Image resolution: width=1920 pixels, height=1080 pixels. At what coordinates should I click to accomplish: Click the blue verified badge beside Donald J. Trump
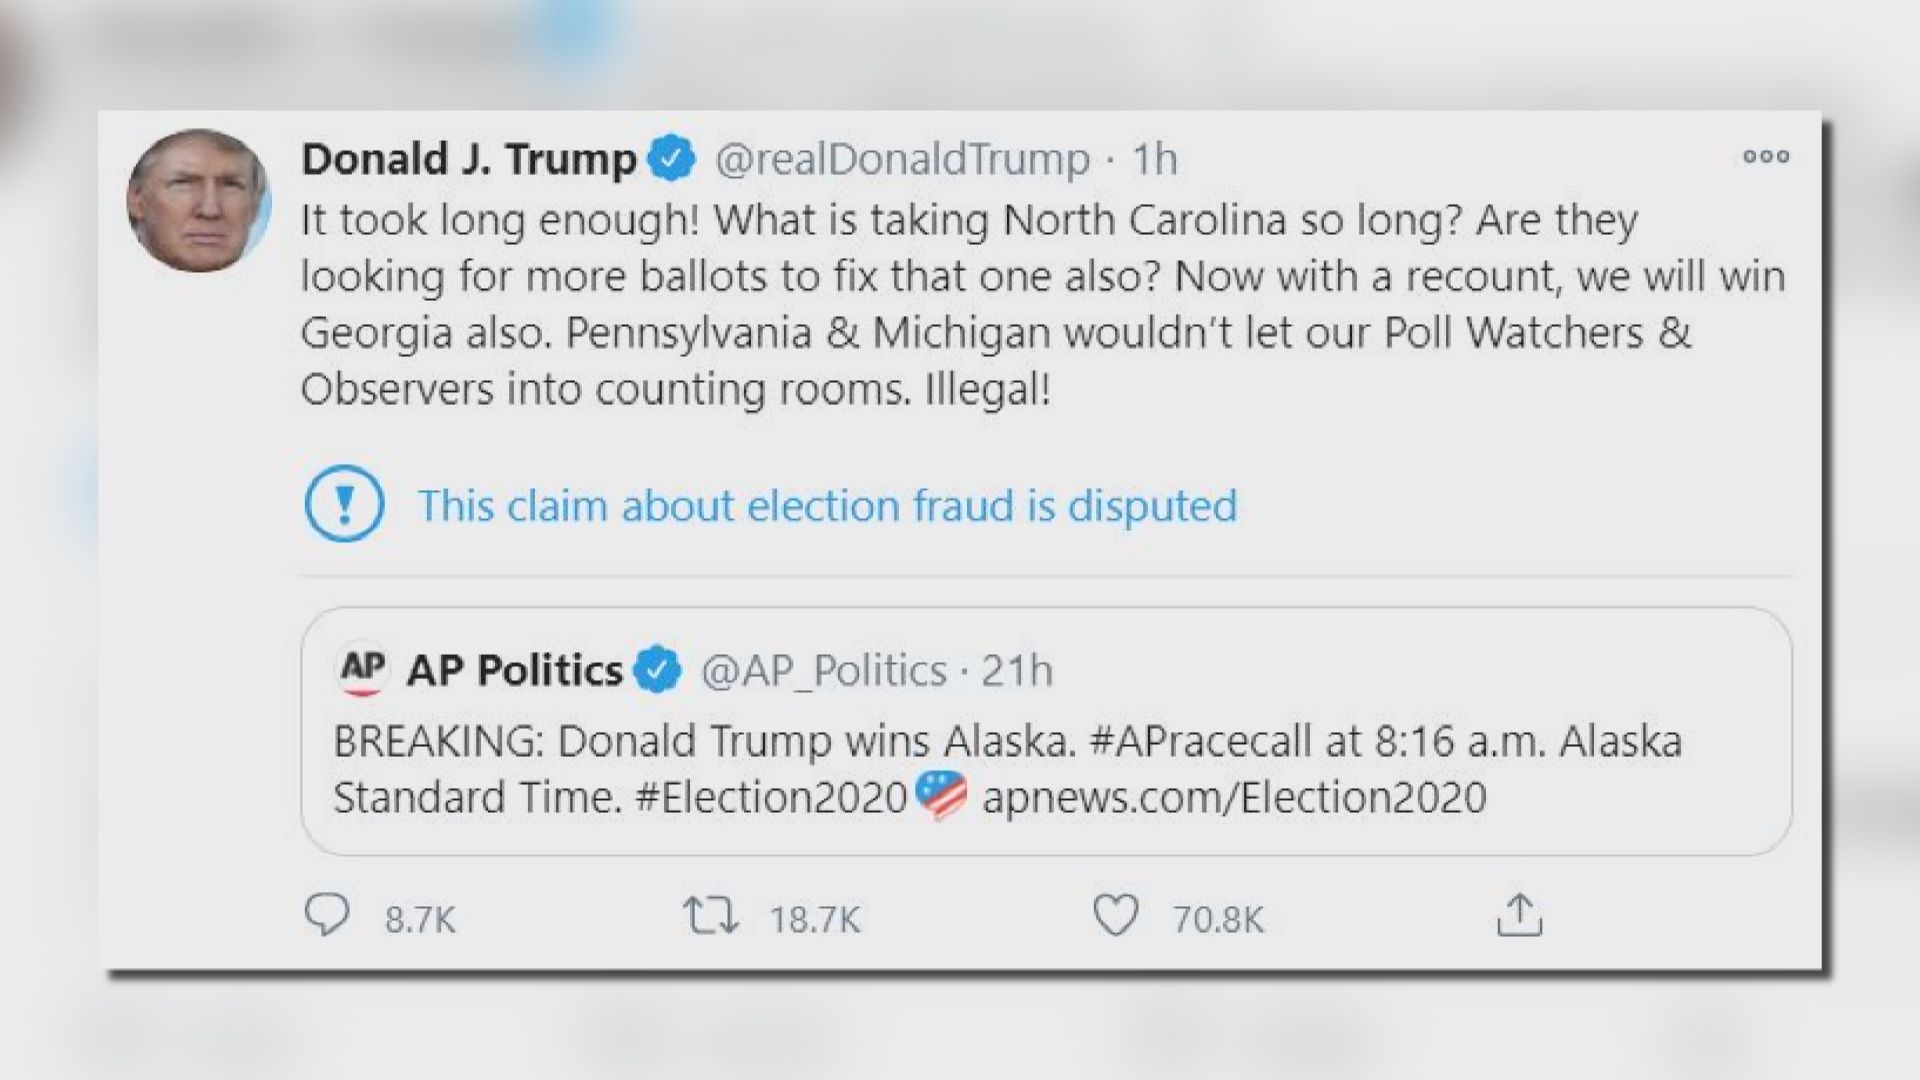(672, 159)
